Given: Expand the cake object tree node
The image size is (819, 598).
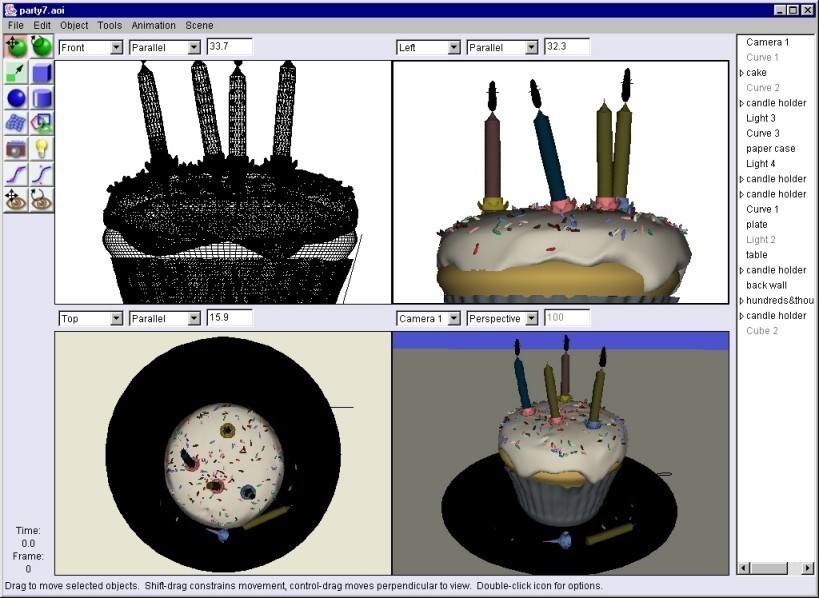Looking at the screenshot, I should coord(742,73).
